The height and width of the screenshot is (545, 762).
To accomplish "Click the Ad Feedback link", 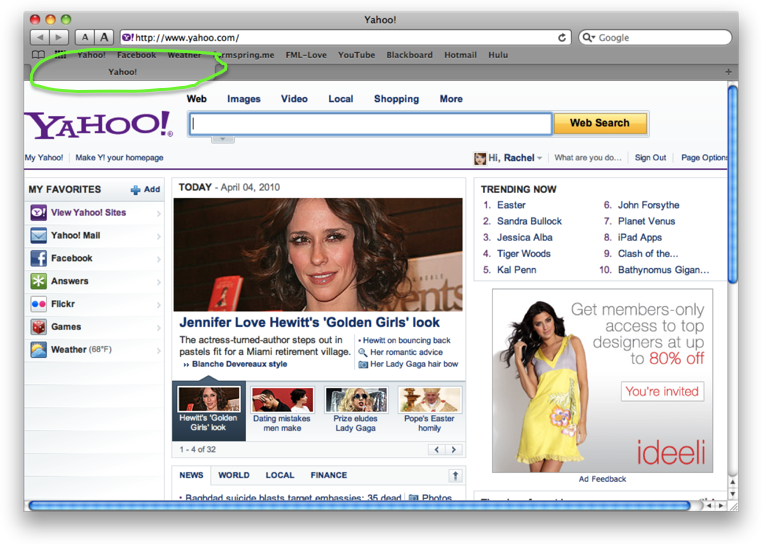I will tap(602, 479).
